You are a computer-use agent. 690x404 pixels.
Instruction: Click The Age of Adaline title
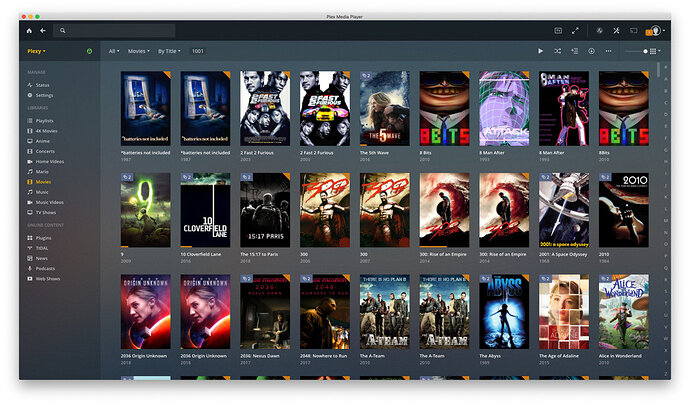coord(559,356)
